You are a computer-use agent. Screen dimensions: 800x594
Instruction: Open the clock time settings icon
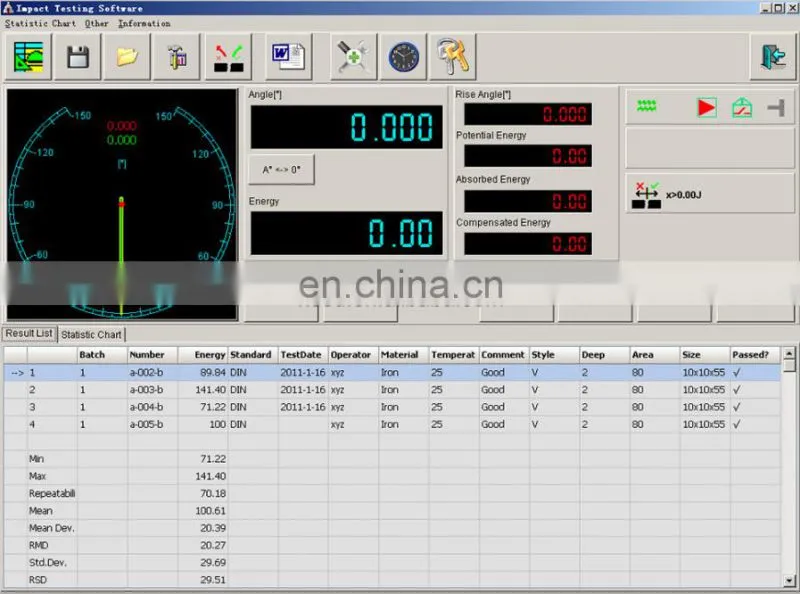click(403, 57)
